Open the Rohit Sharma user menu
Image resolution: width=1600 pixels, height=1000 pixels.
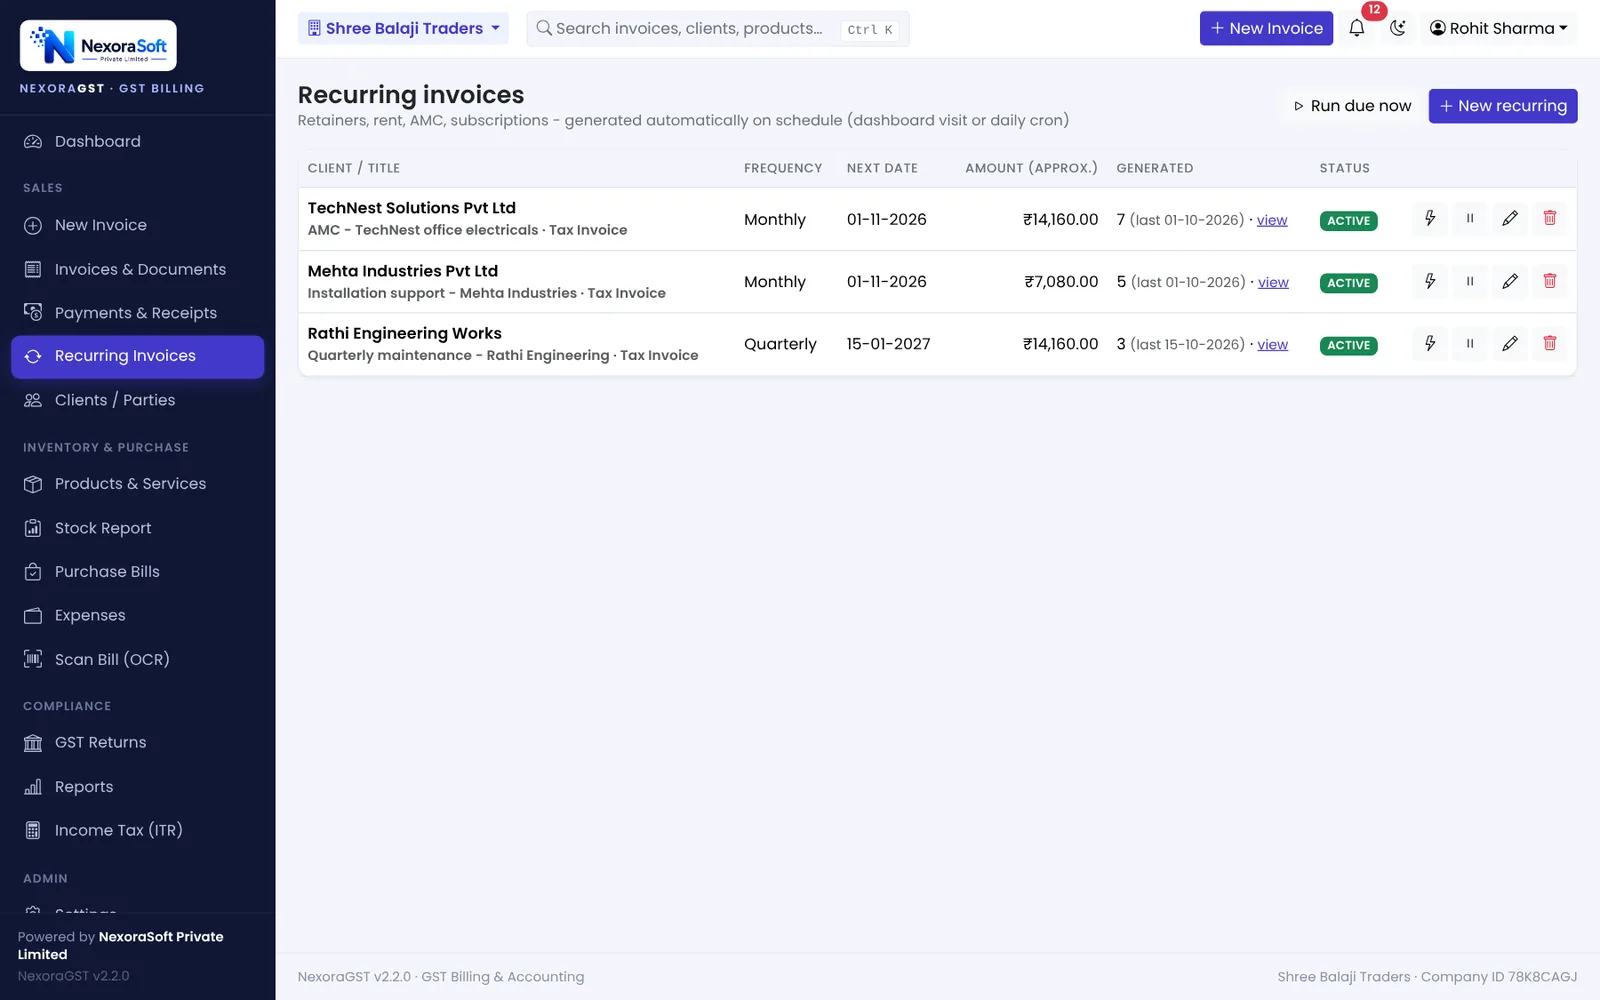point(1499,28)
